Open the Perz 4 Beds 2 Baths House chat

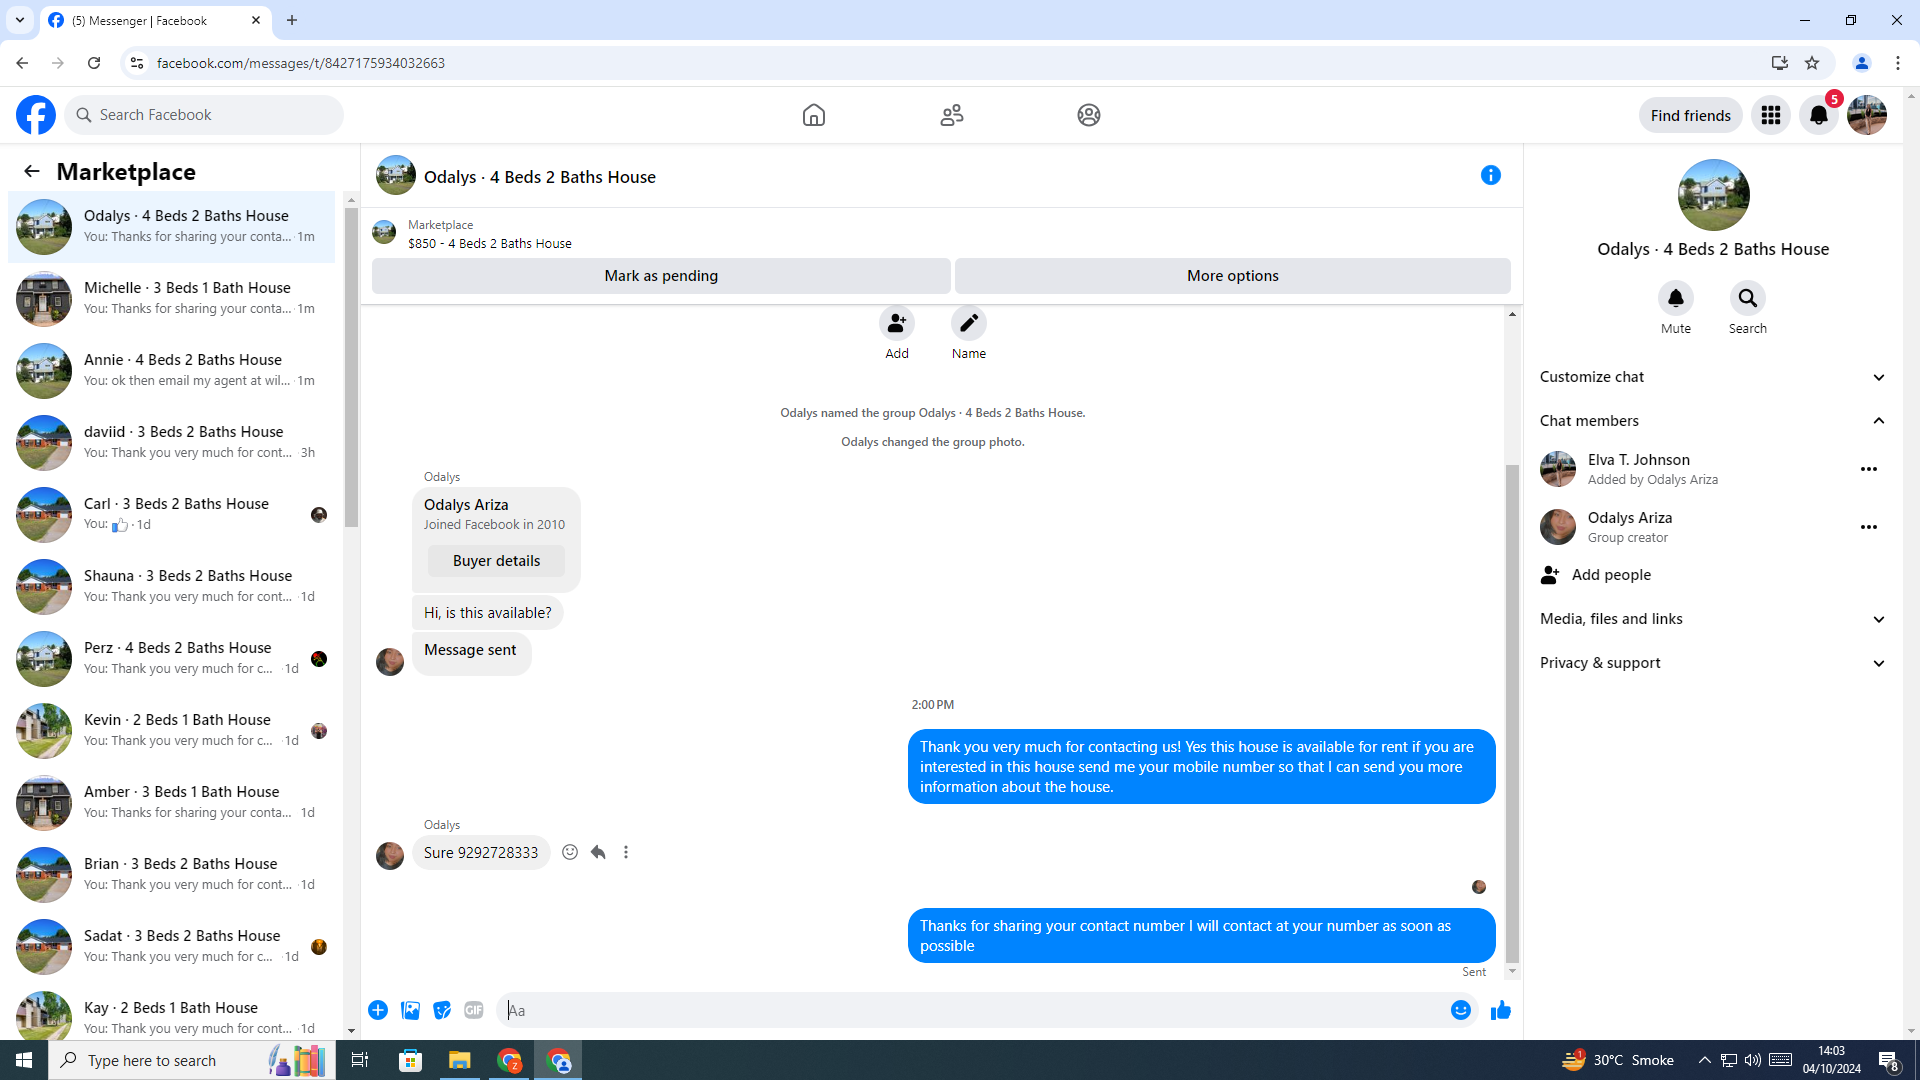click(172, 659)
